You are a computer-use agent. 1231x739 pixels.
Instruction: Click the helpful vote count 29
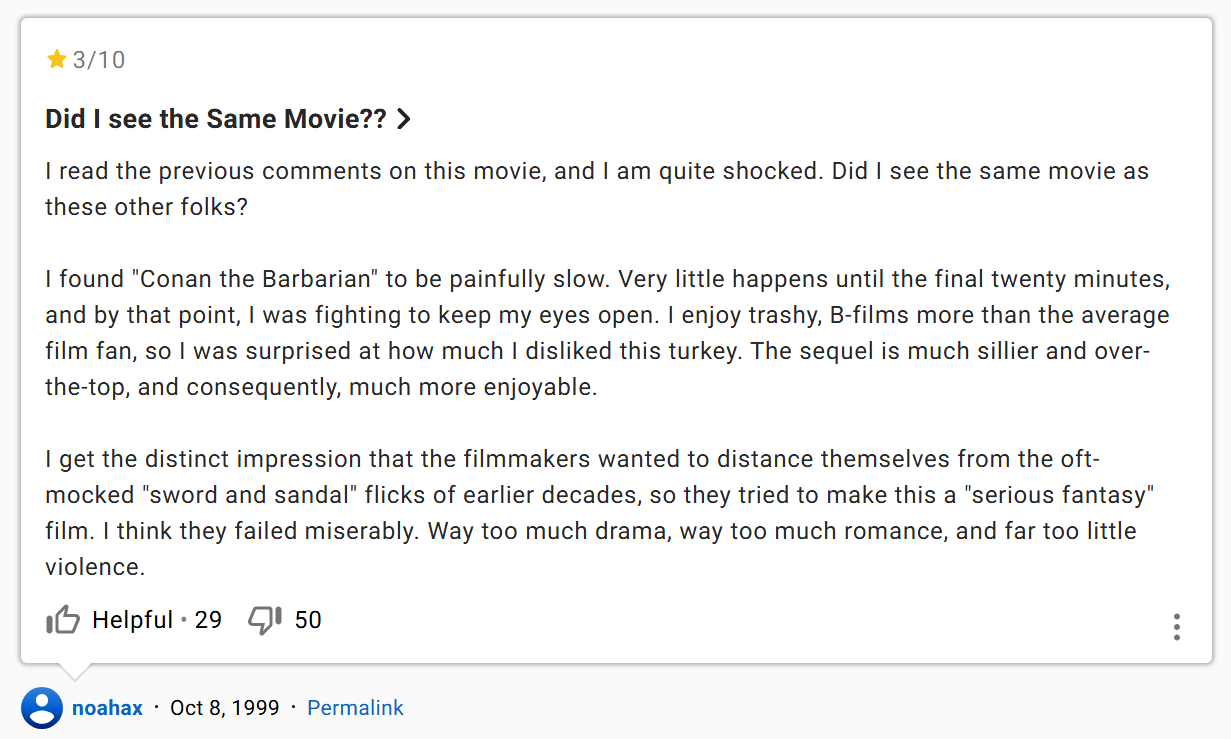208,620
